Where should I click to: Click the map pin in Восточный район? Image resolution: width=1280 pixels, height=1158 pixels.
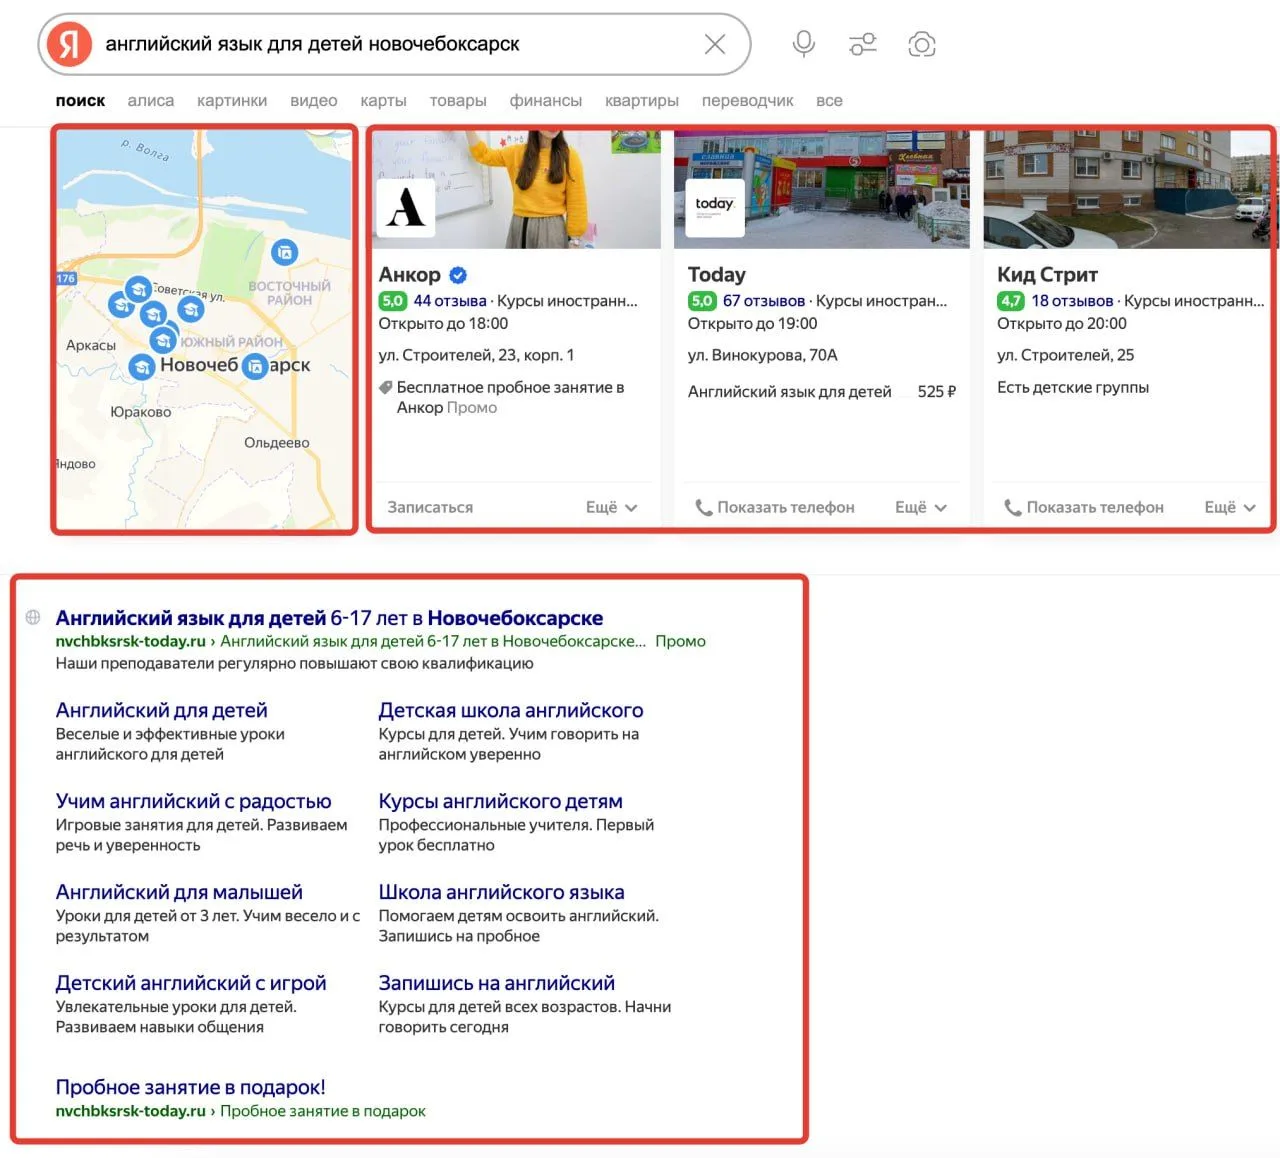[285, 252]
